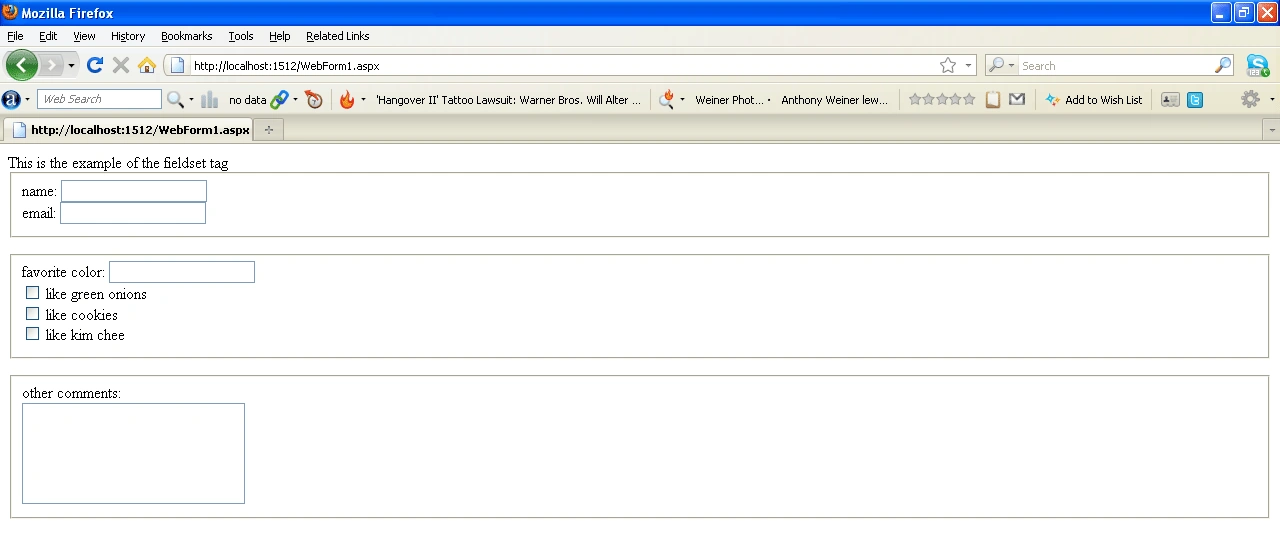This screenshot has width=1280, height=551.
Task: Open the hot searches dropdown arrow
Action: pos(683,100)
